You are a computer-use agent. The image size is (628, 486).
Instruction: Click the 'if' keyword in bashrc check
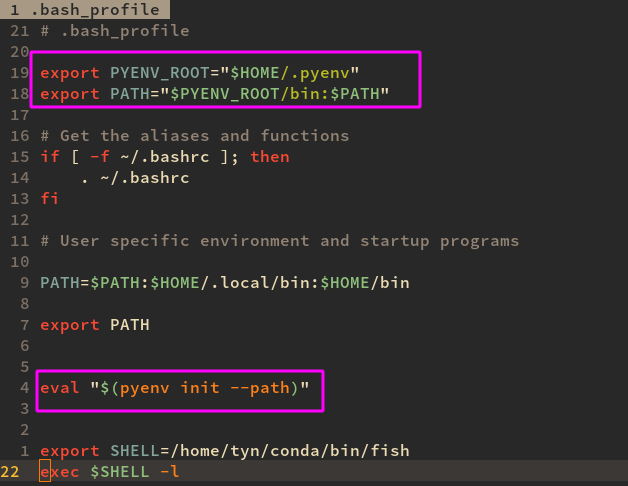(50, 157)
